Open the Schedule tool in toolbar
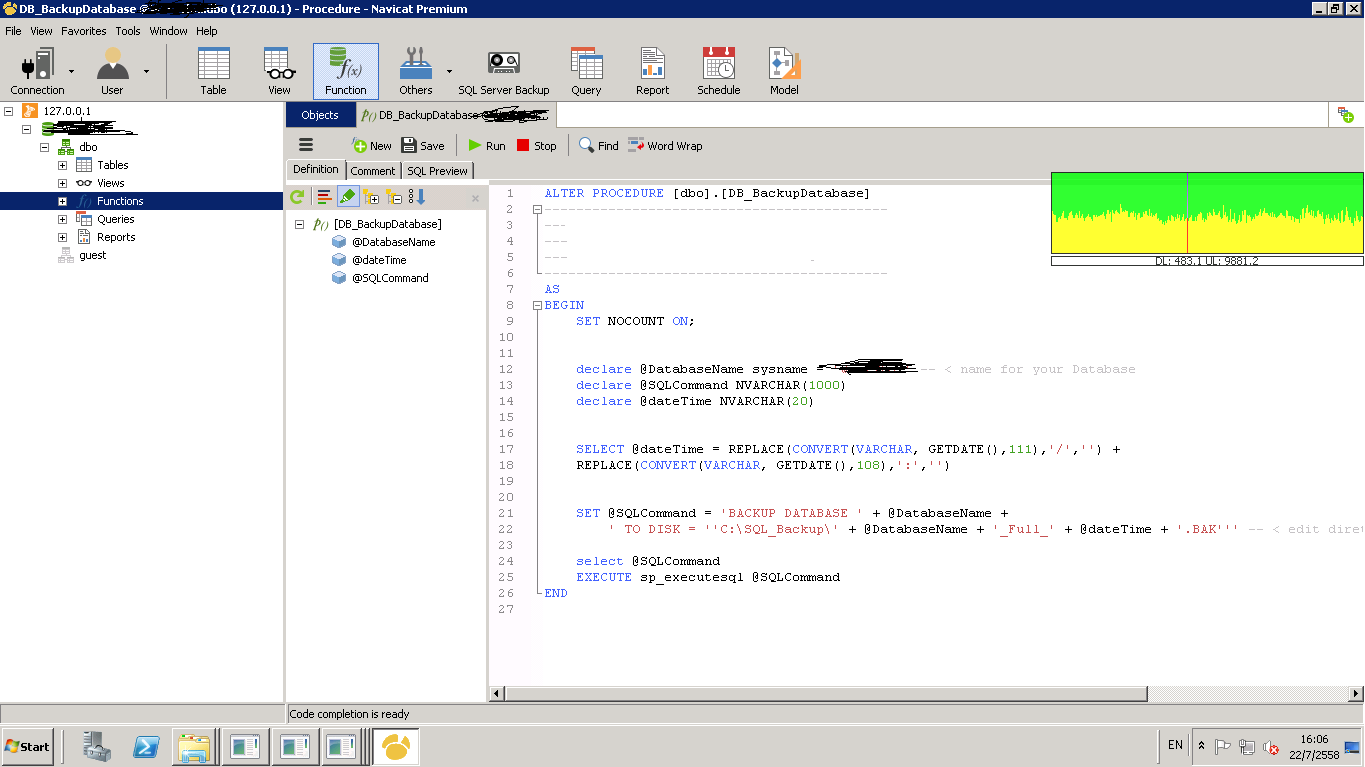Image resolution: width=1365 pixels, height=767 pixels. [x=719, y=71]
